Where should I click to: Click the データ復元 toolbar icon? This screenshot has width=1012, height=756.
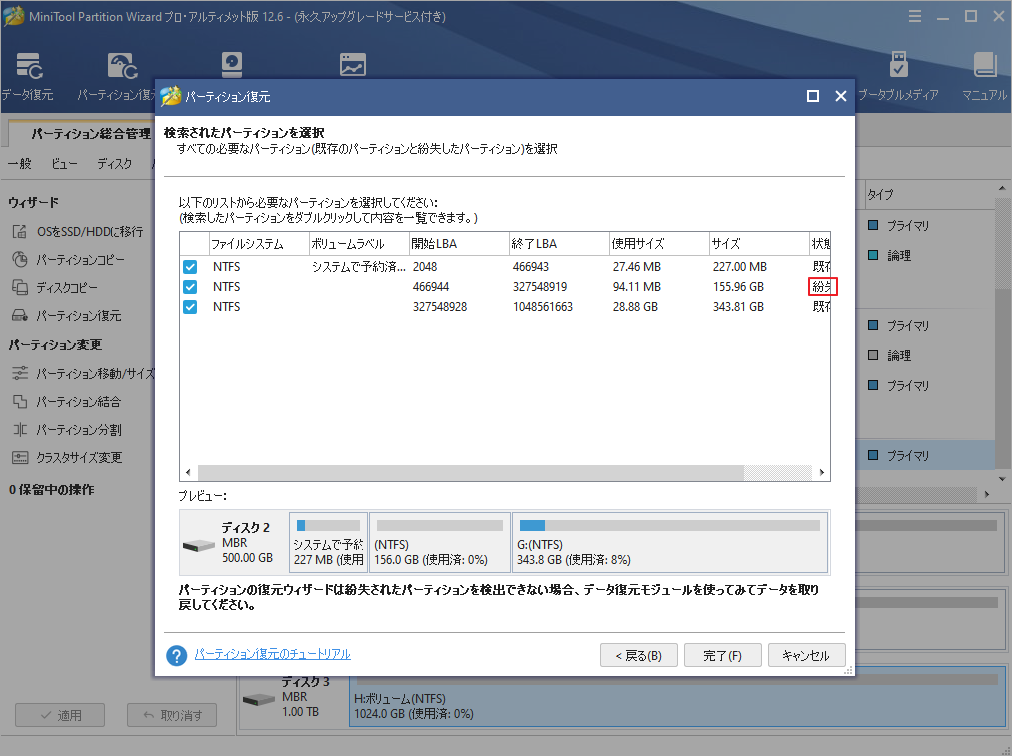point(29,67)
